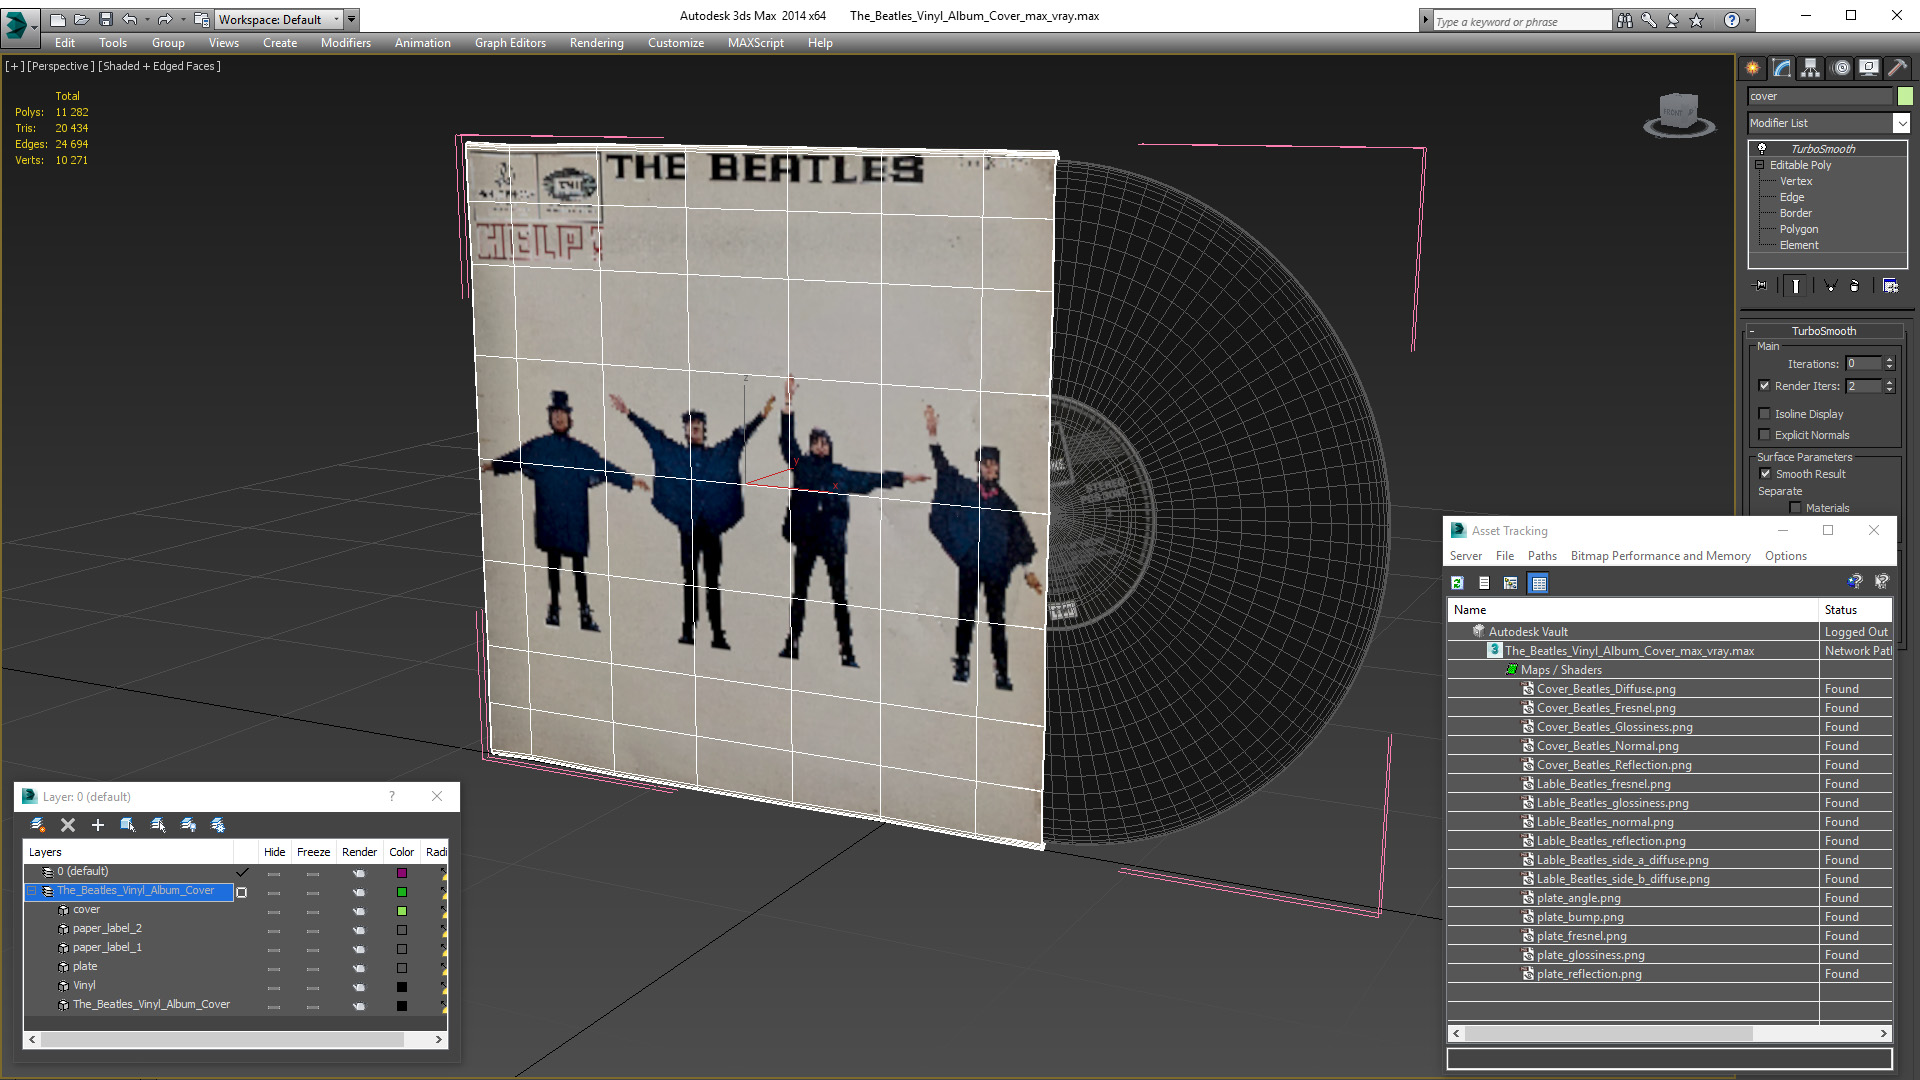Screen dimensions: 1920x1080
Task: Open the Utilities hammer panel tab
Action: click(x=1897, y=68)
